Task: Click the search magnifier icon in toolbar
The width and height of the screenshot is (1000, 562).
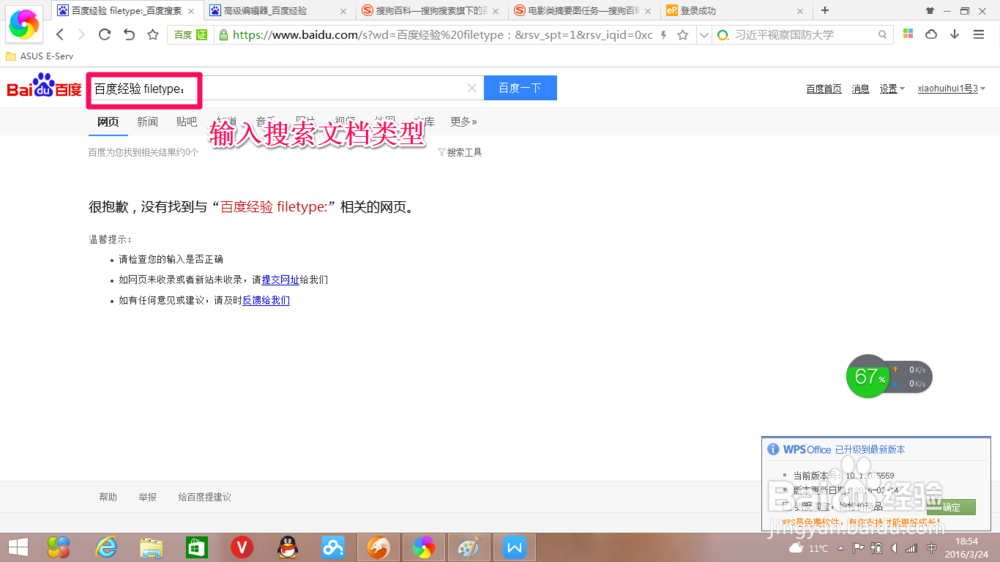Action: click(x=882, y=34)
